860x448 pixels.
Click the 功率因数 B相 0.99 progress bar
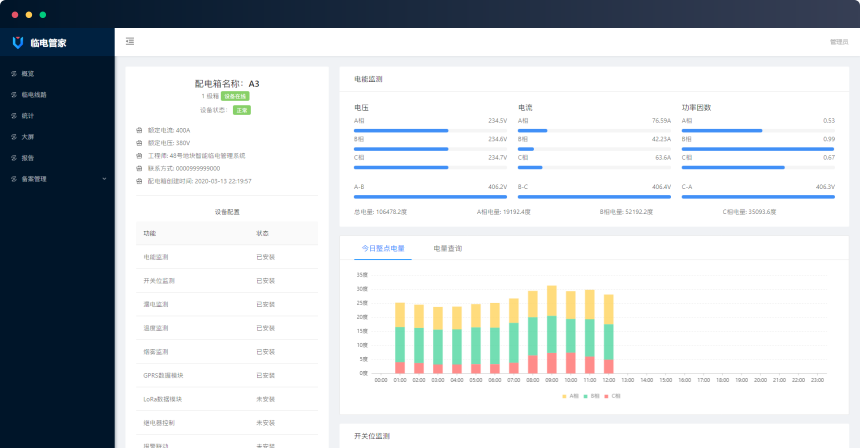(x=758, y=149)
